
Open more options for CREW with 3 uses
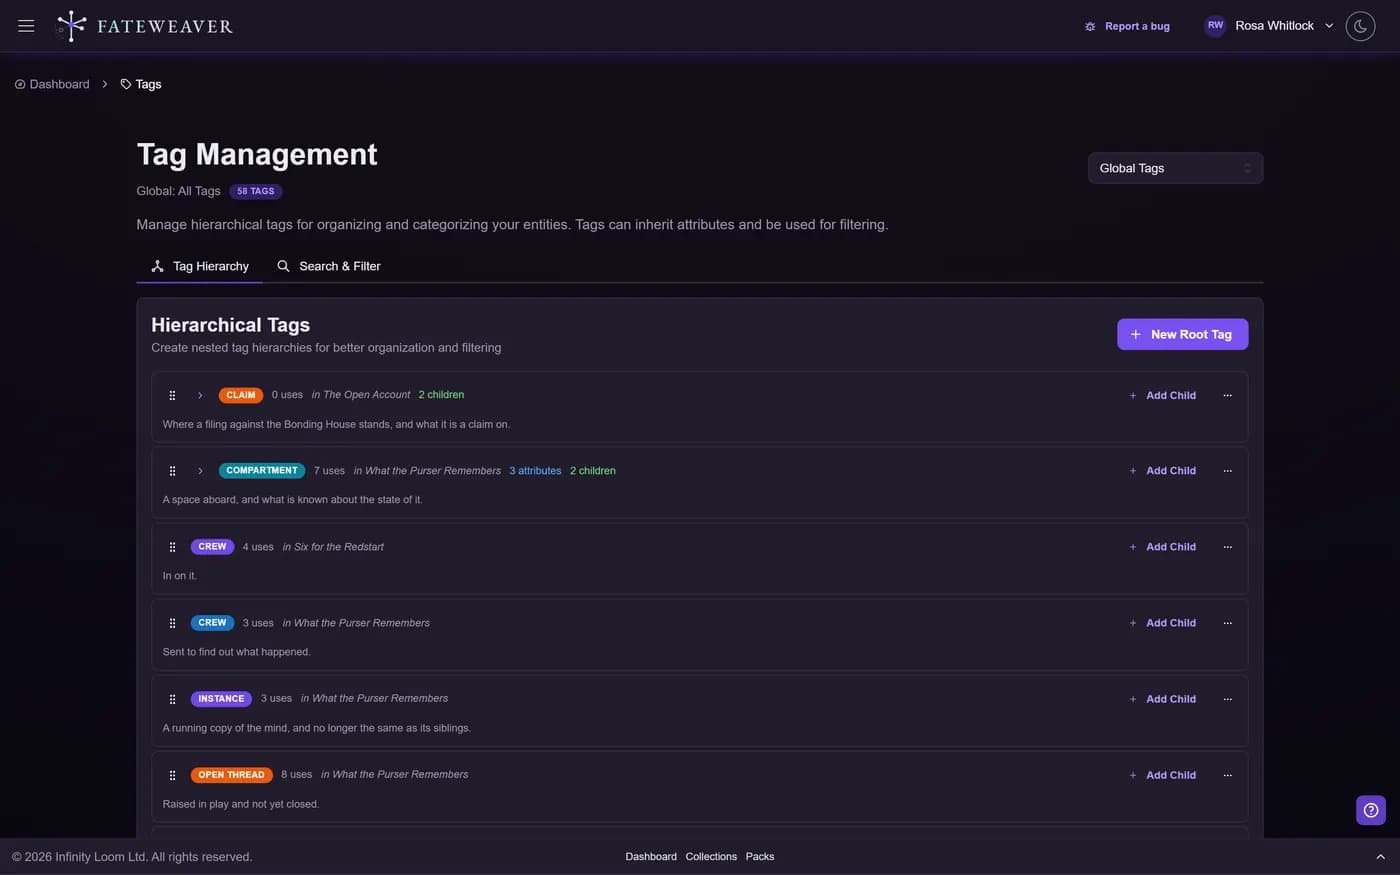(1227, 623)
